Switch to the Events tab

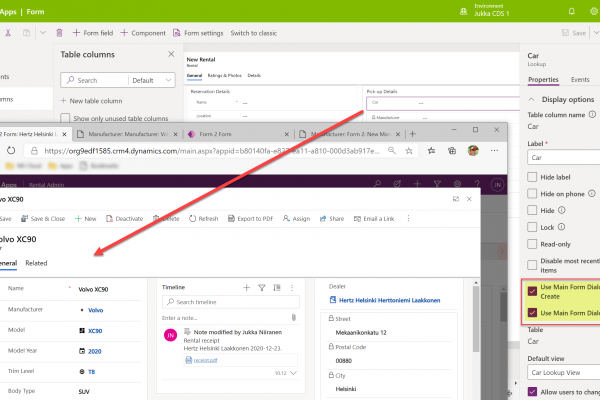580,80
